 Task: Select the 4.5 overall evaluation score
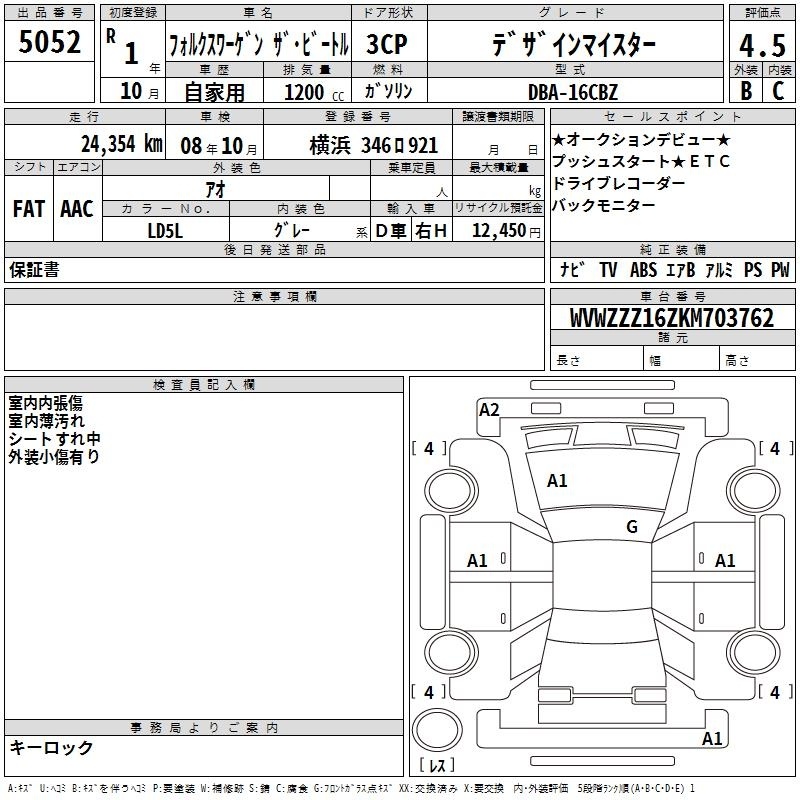click(761, 44)
